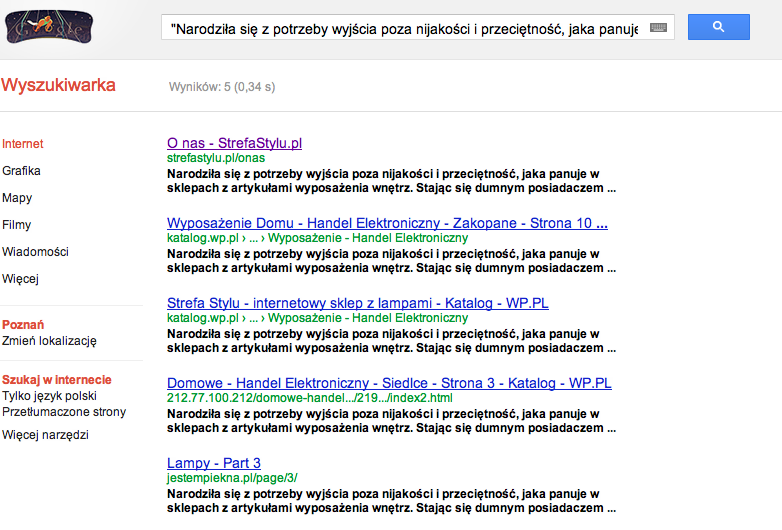
Task: Open Domowe Handel Elektroniczny Siedlce result
Action: (x=389, y=383)
